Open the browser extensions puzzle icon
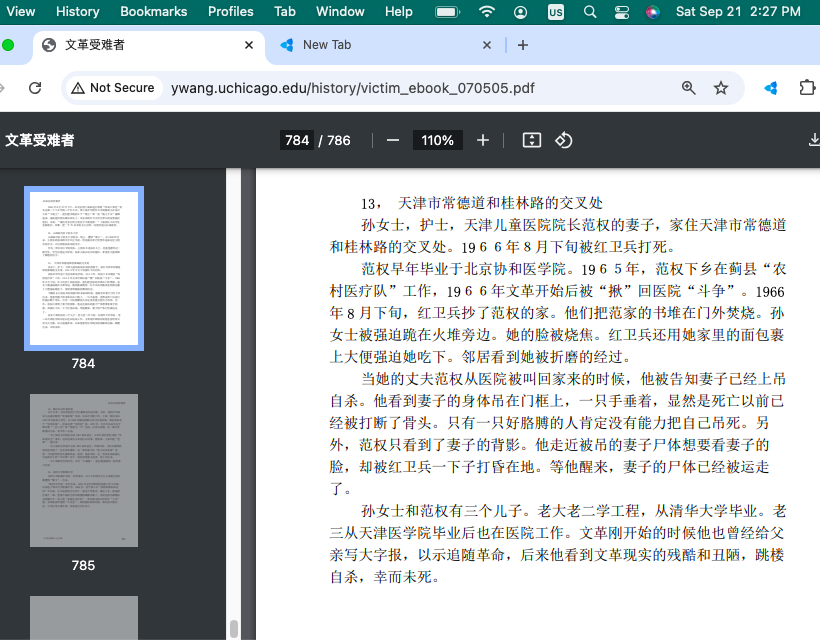Image resolution: width=820 pixels, height=640 pixels. (x=807, y=88)
